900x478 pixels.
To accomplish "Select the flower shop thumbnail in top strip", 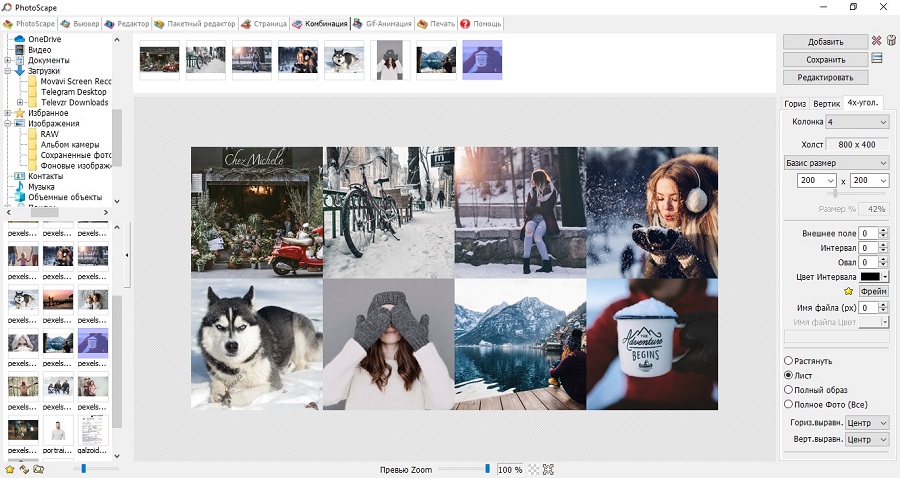I will [159, 60].
